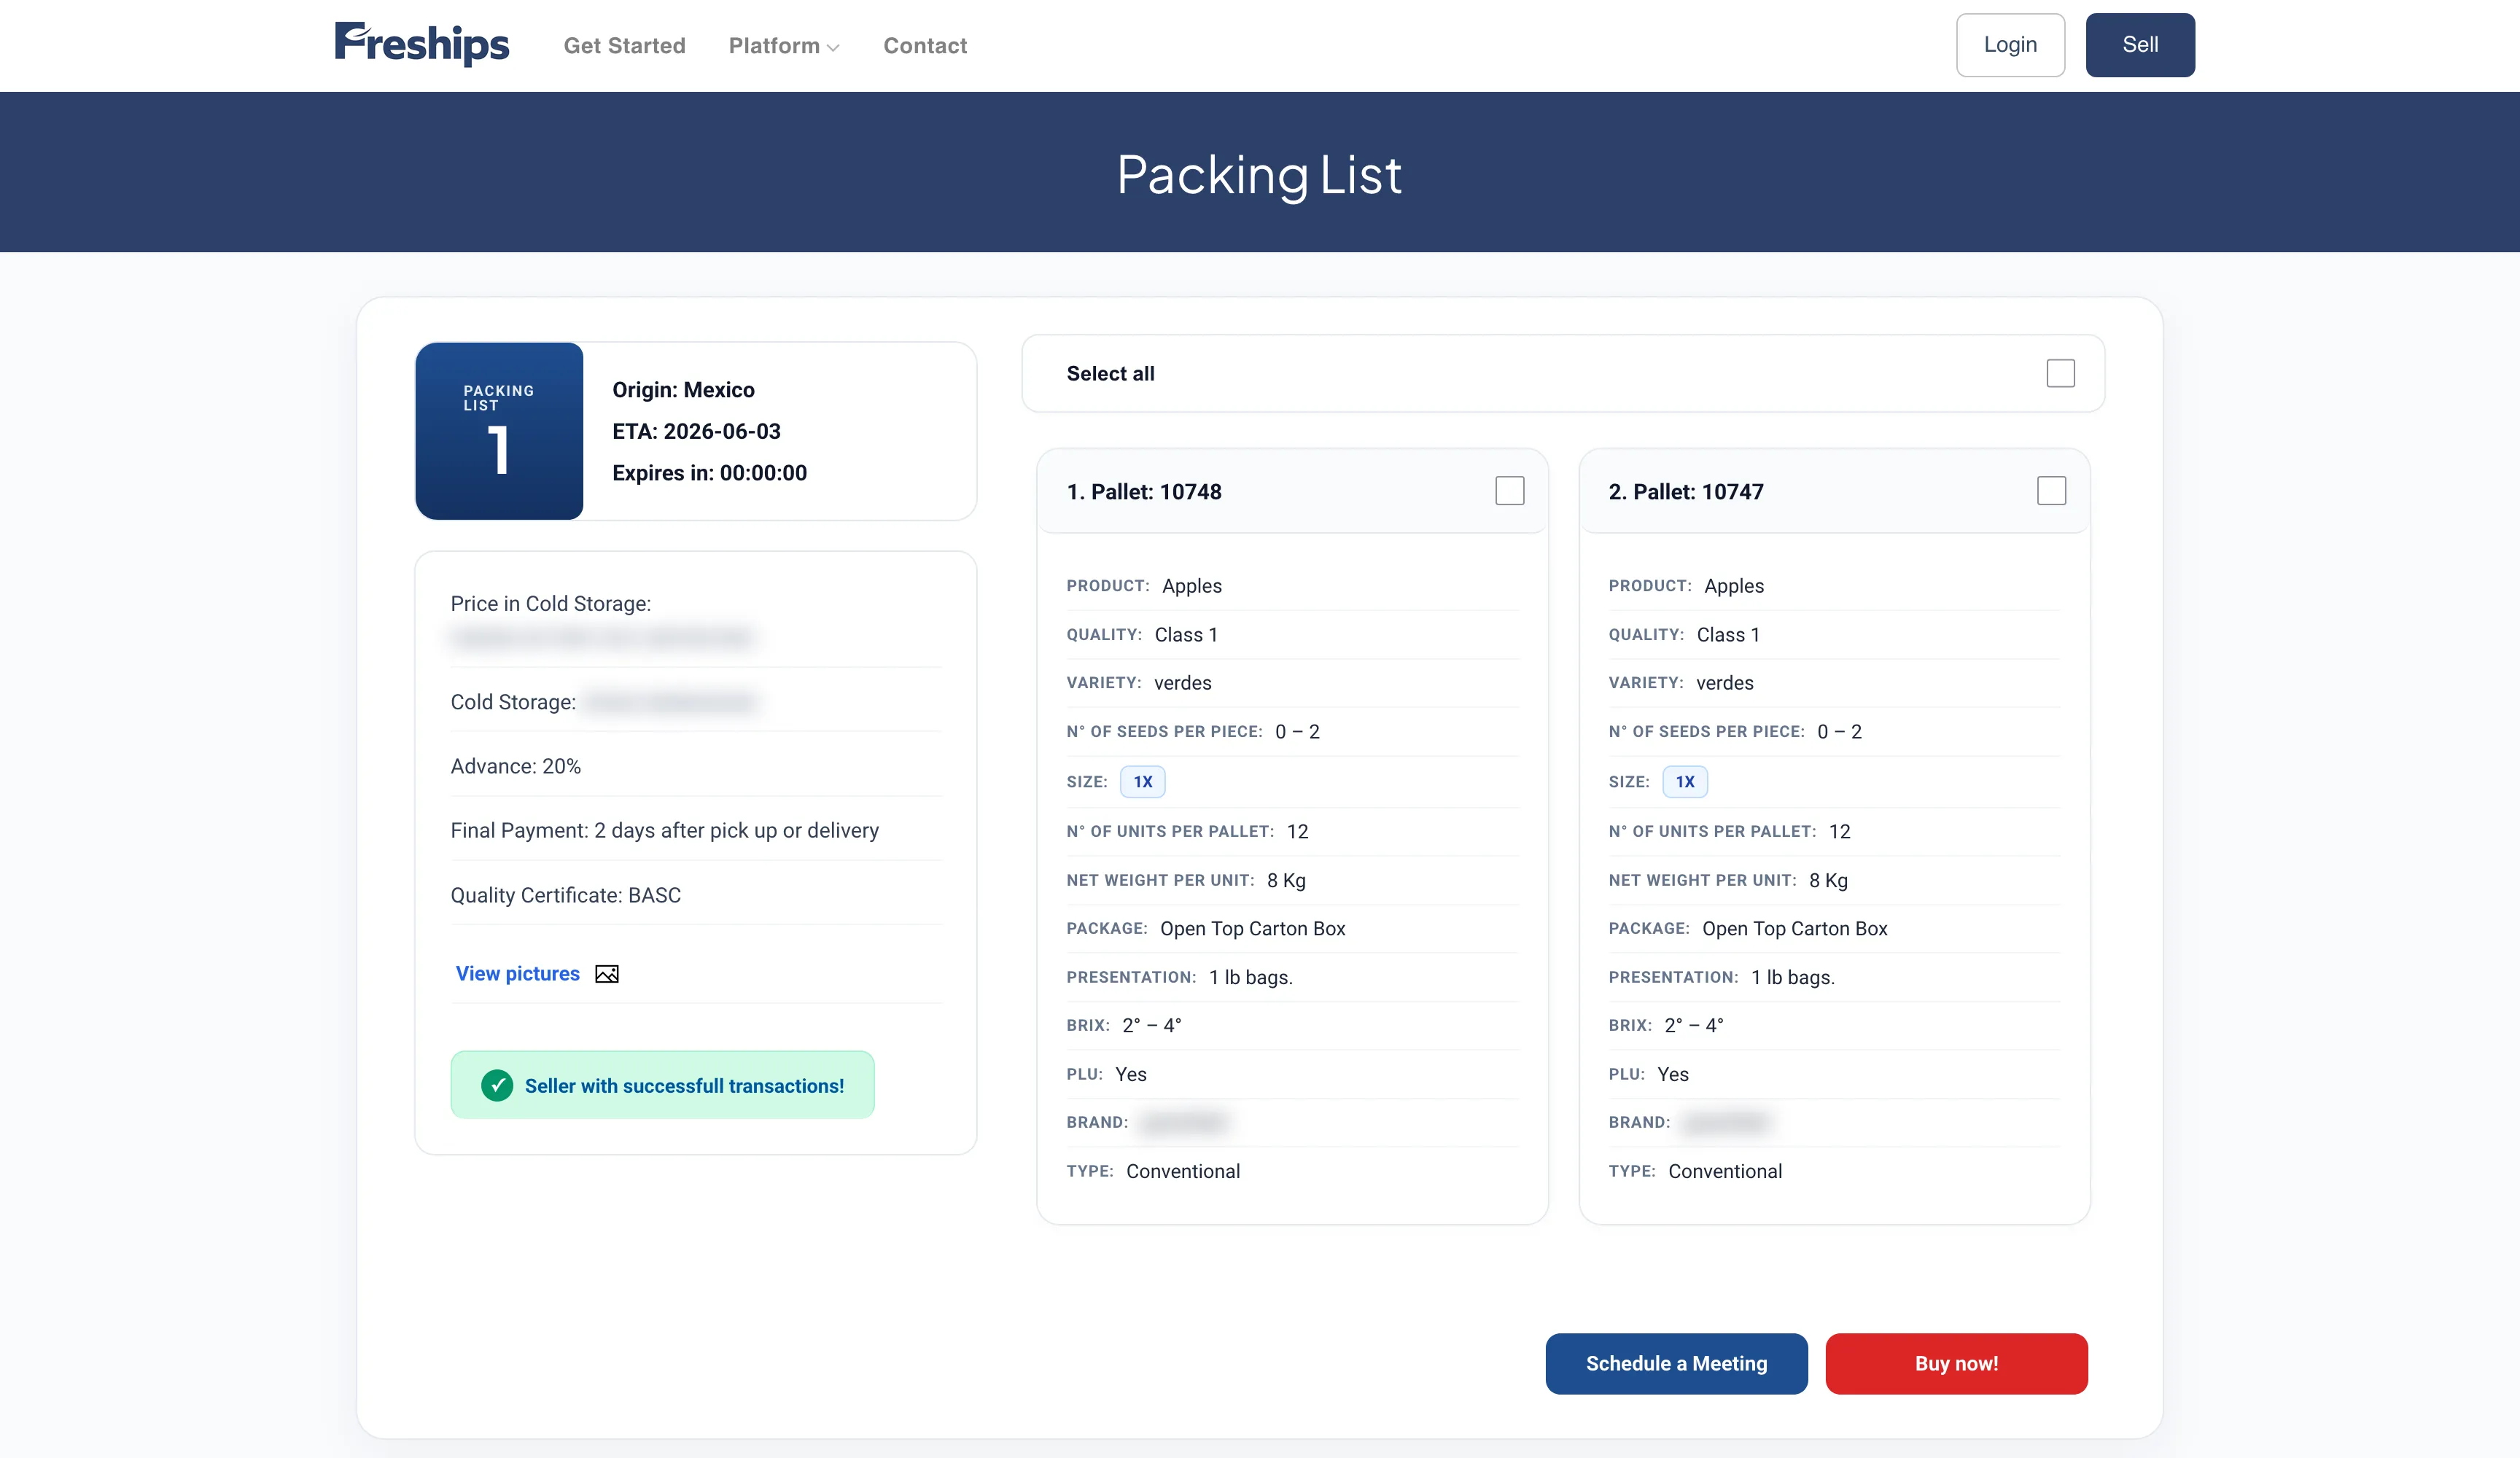
Task: Click the Login button
Action: coord(2010,45)
